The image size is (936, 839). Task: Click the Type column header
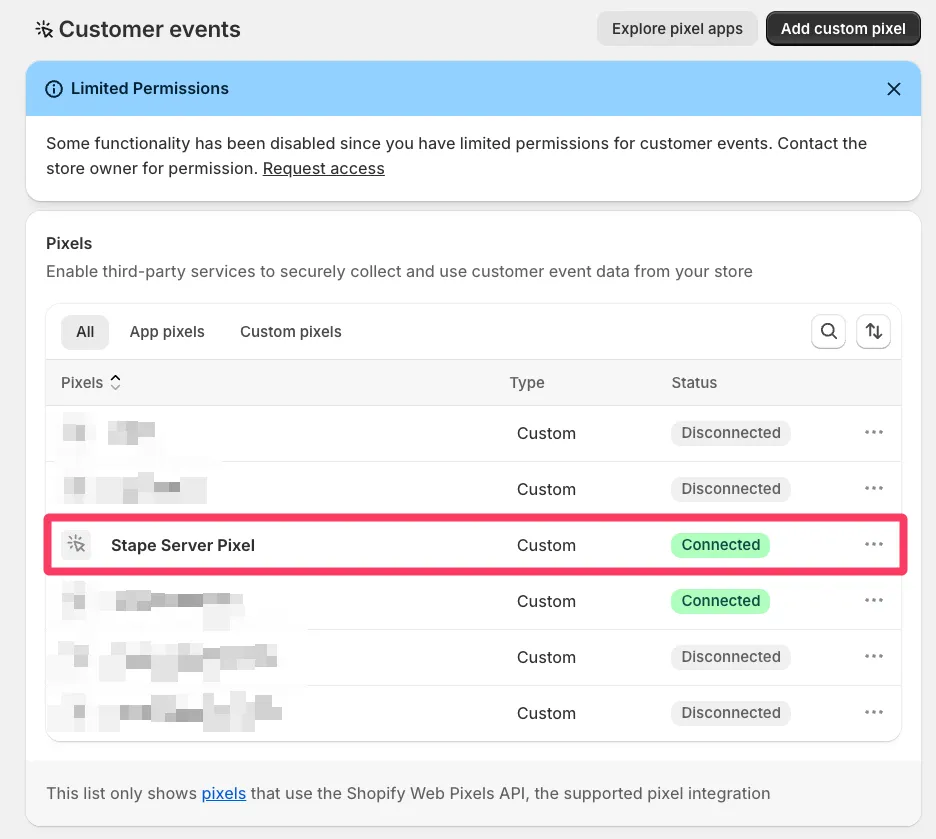point(526,383)
